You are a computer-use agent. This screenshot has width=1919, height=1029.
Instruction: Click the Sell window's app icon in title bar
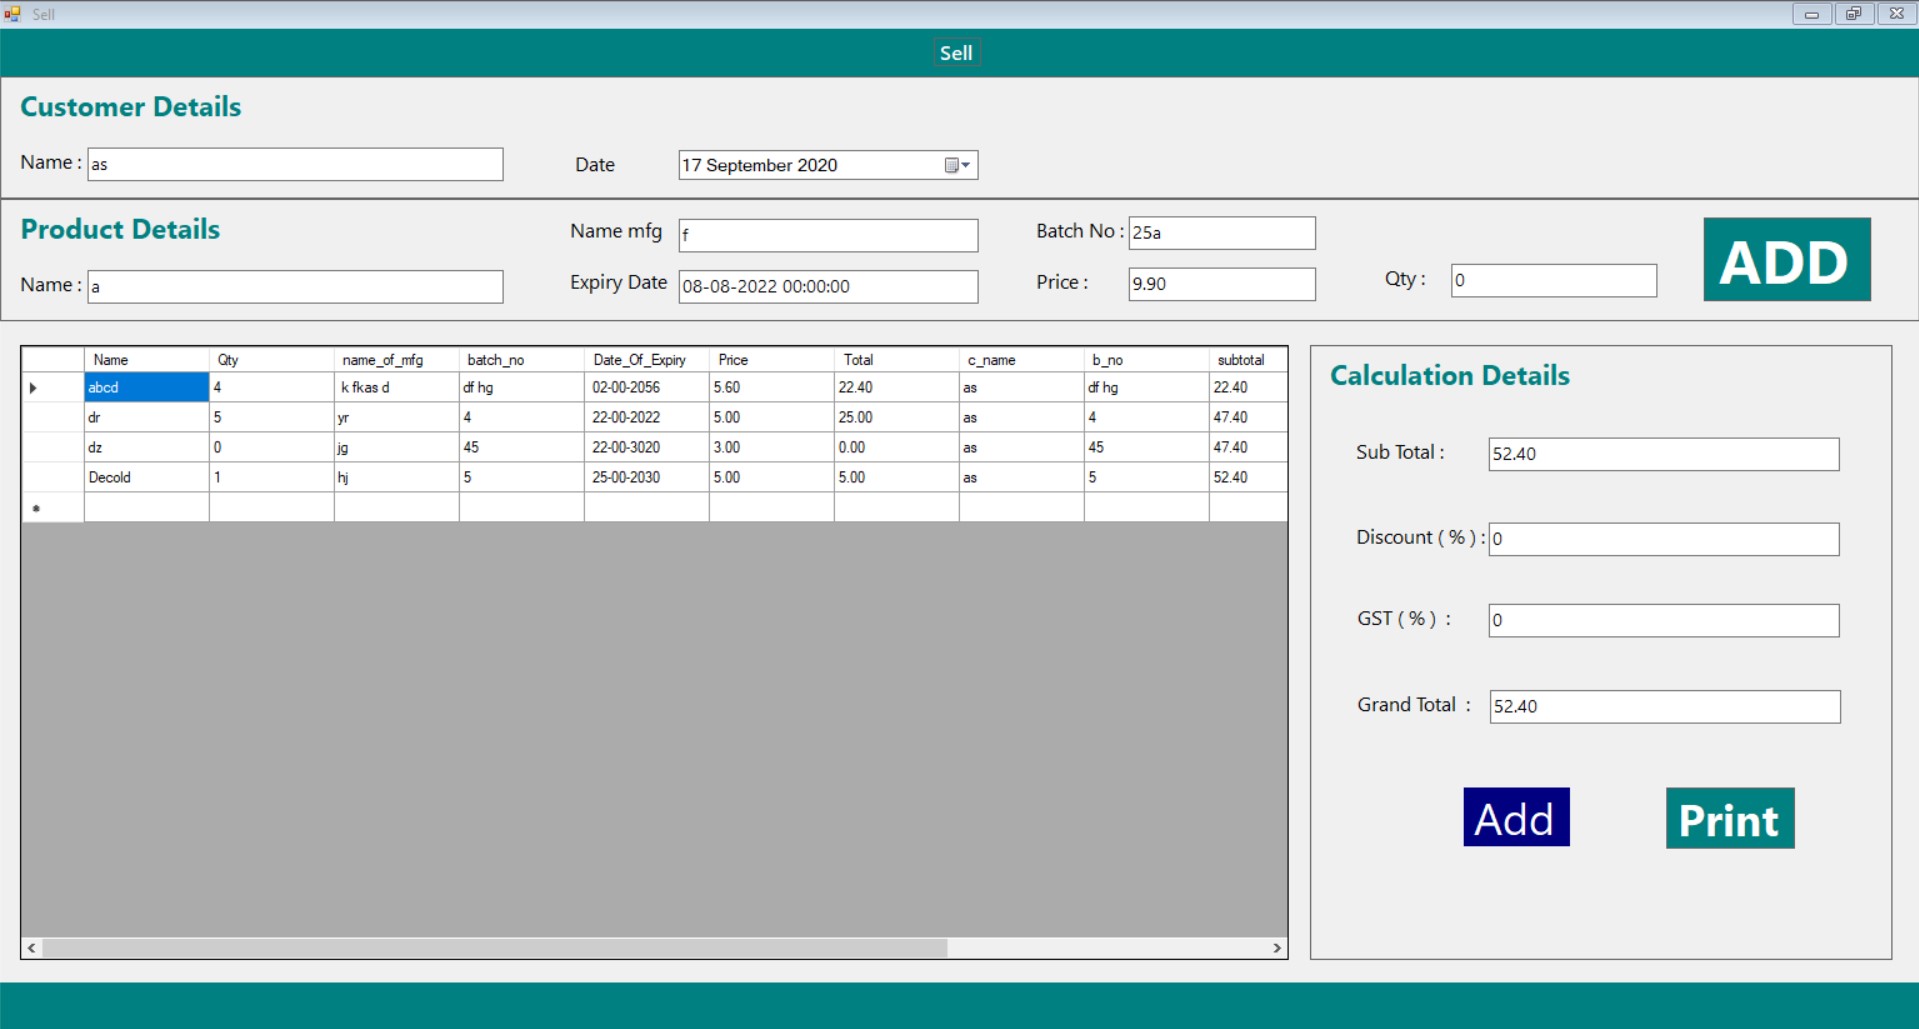(12, 14)
